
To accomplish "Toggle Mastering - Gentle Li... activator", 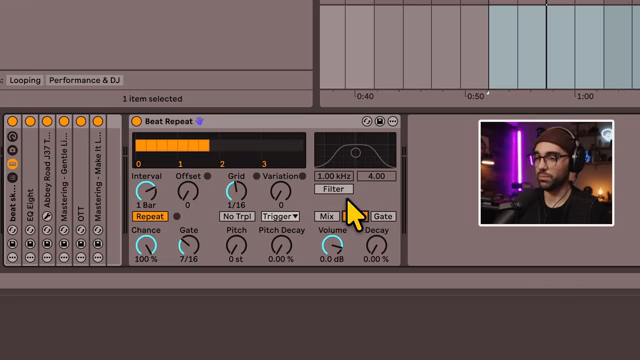I will click(x=64, y=121).
